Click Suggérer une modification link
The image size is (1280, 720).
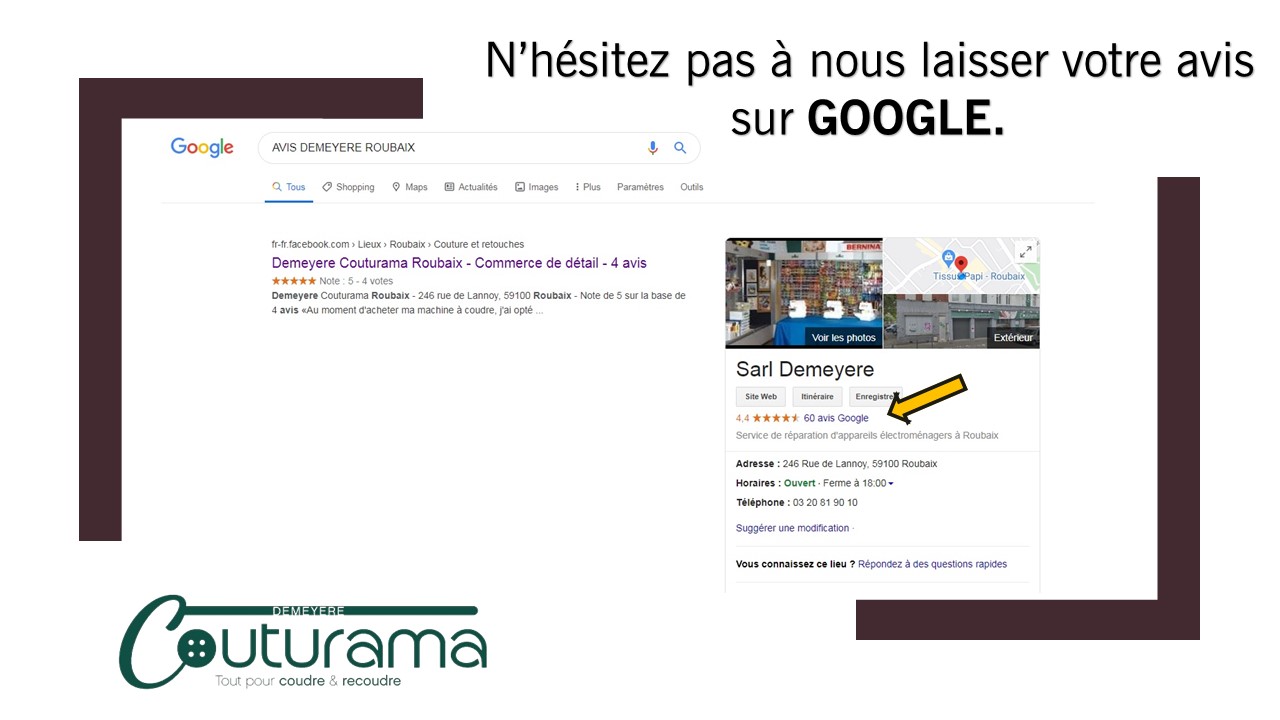coord(792,528)
